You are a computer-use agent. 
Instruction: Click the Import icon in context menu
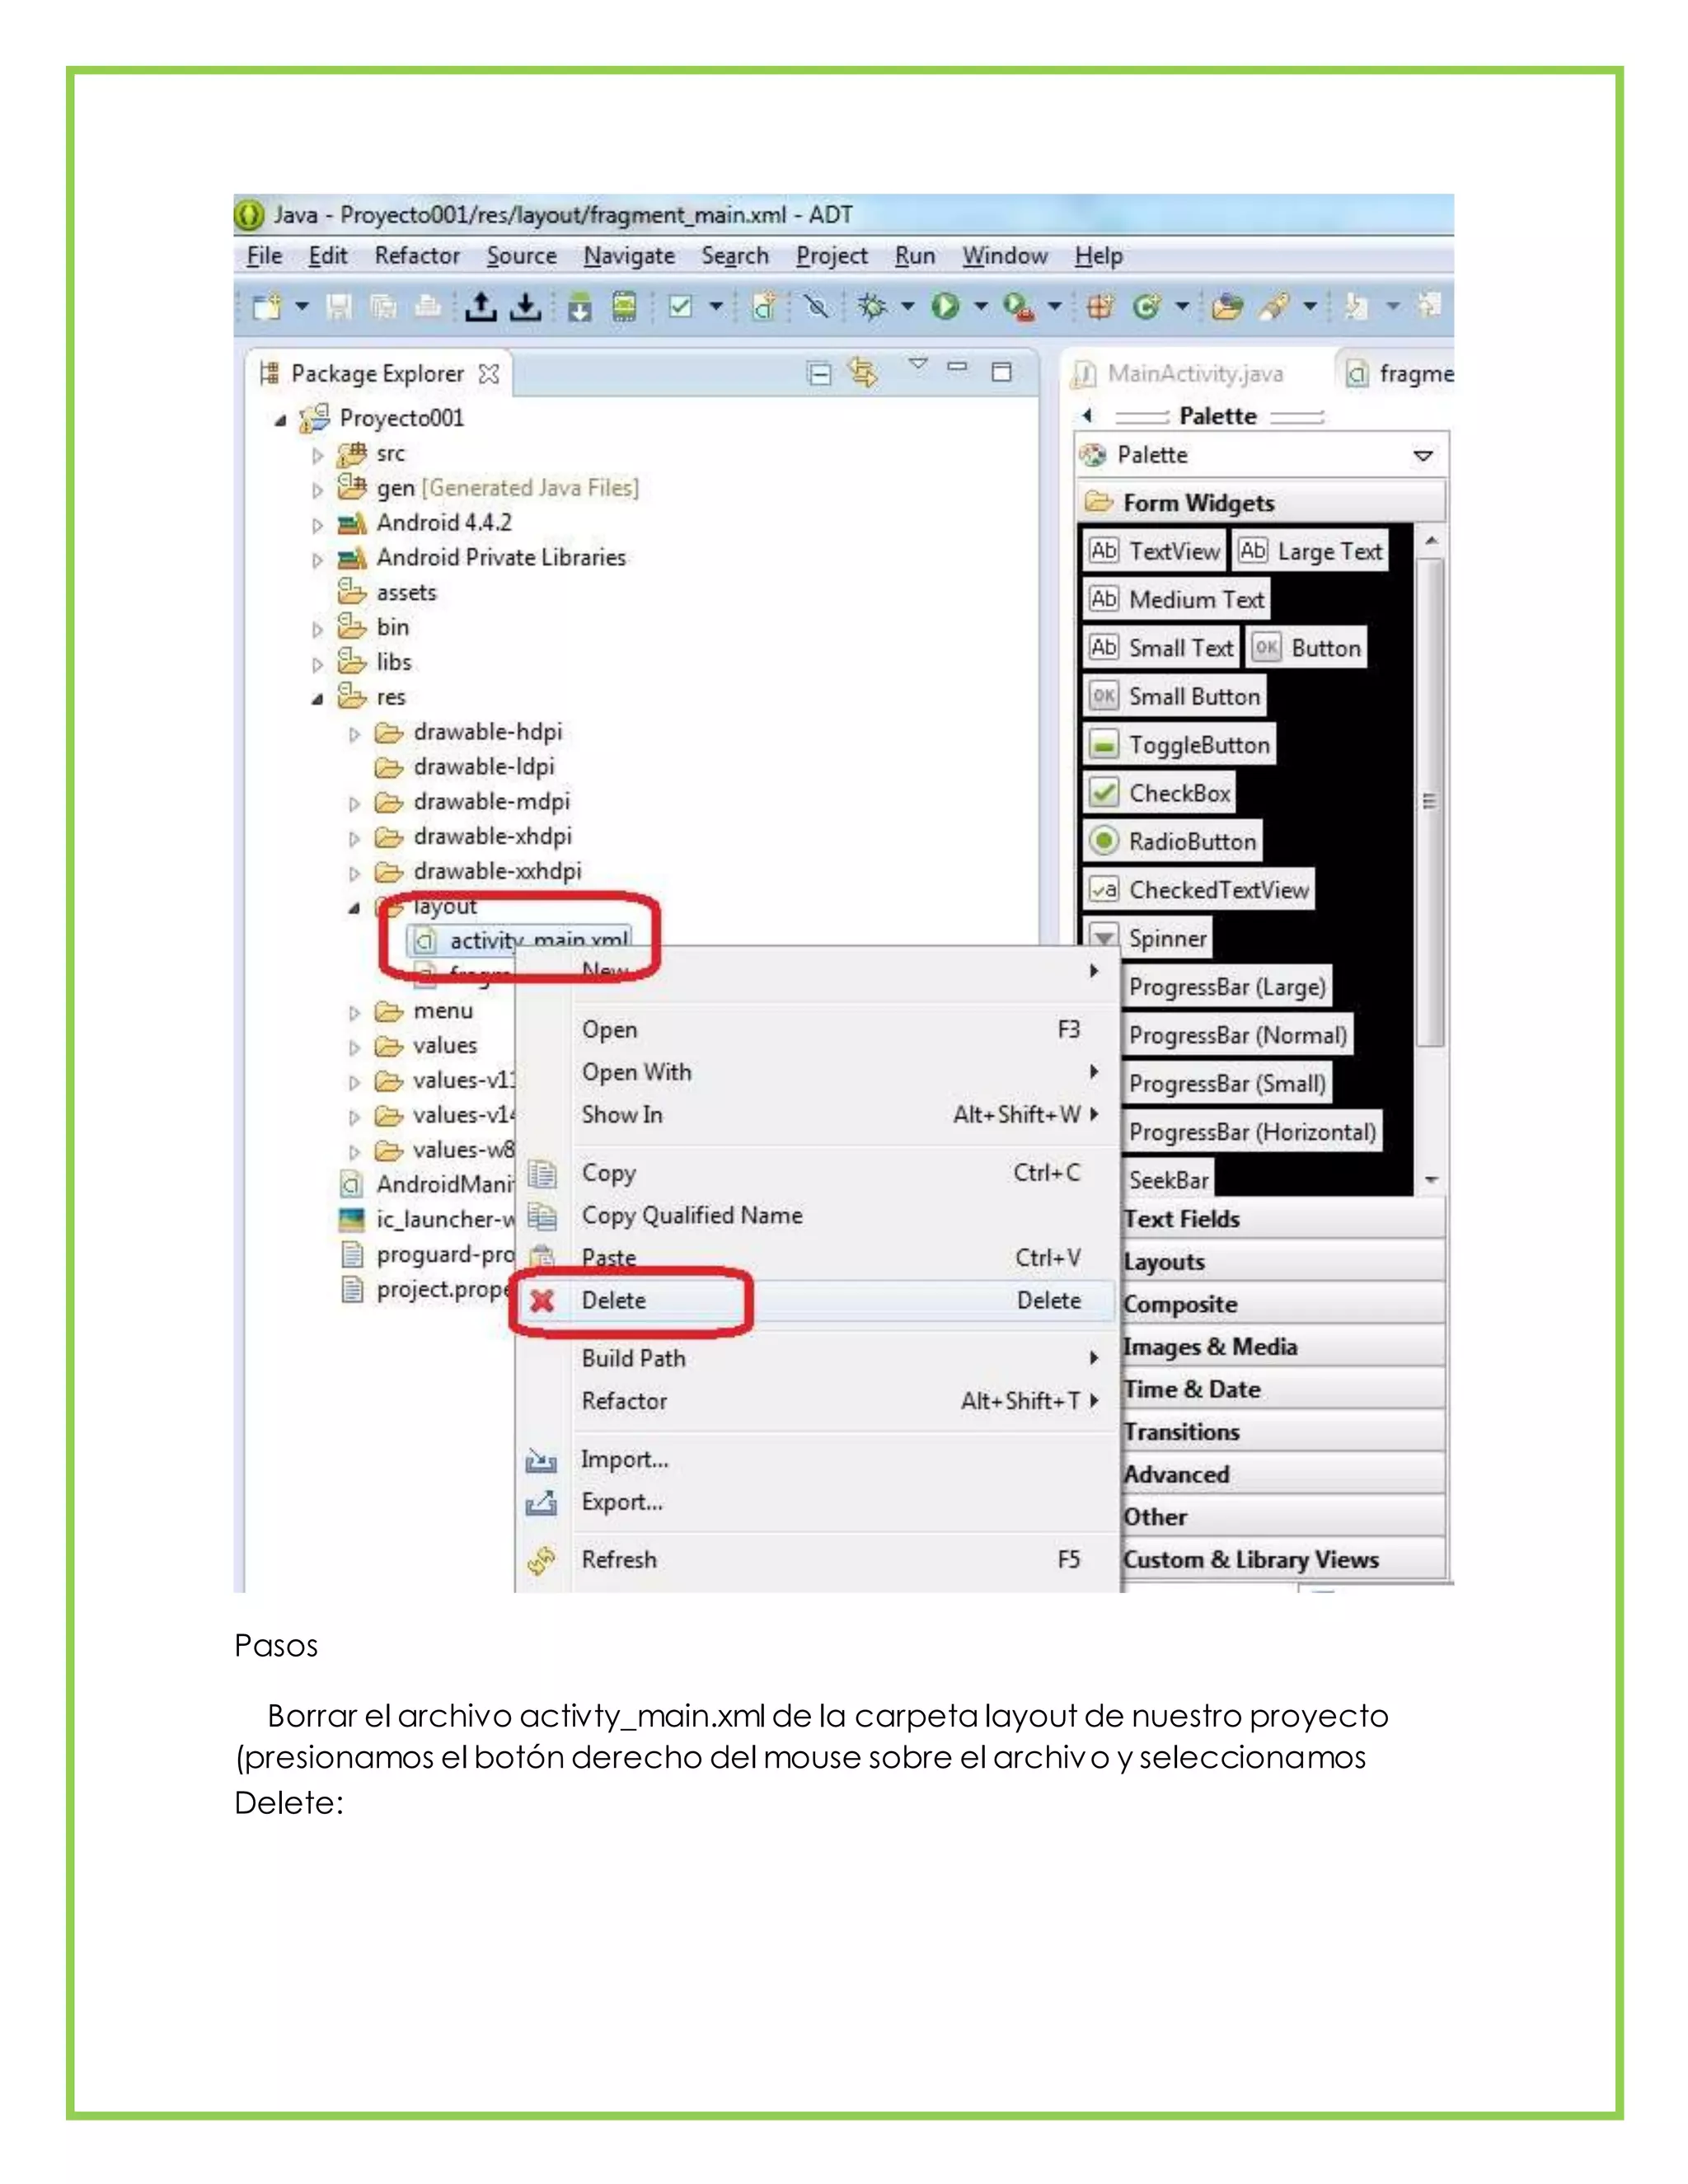tap(541, 1460)
